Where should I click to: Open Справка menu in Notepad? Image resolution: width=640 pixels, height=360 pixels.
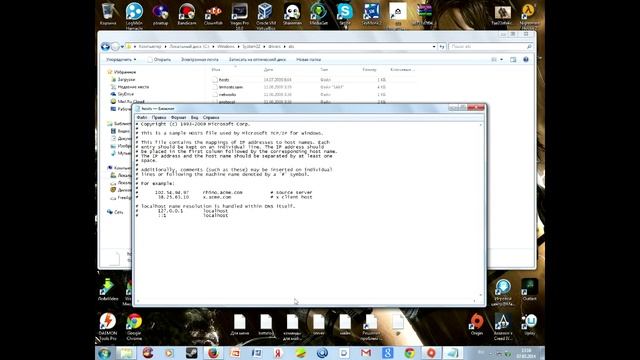click(x=211, y=118)
